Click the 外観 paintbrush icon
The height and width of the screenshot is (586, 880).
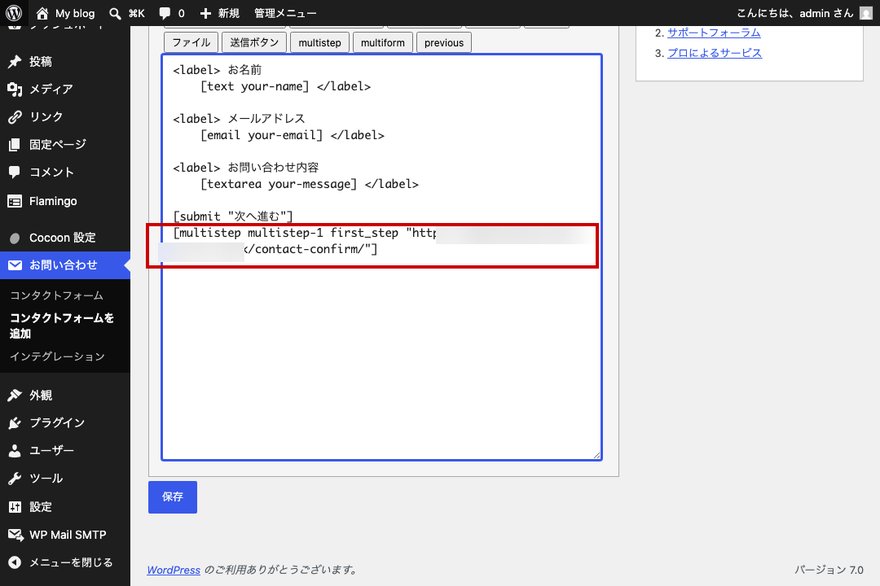tap(15, 395)
